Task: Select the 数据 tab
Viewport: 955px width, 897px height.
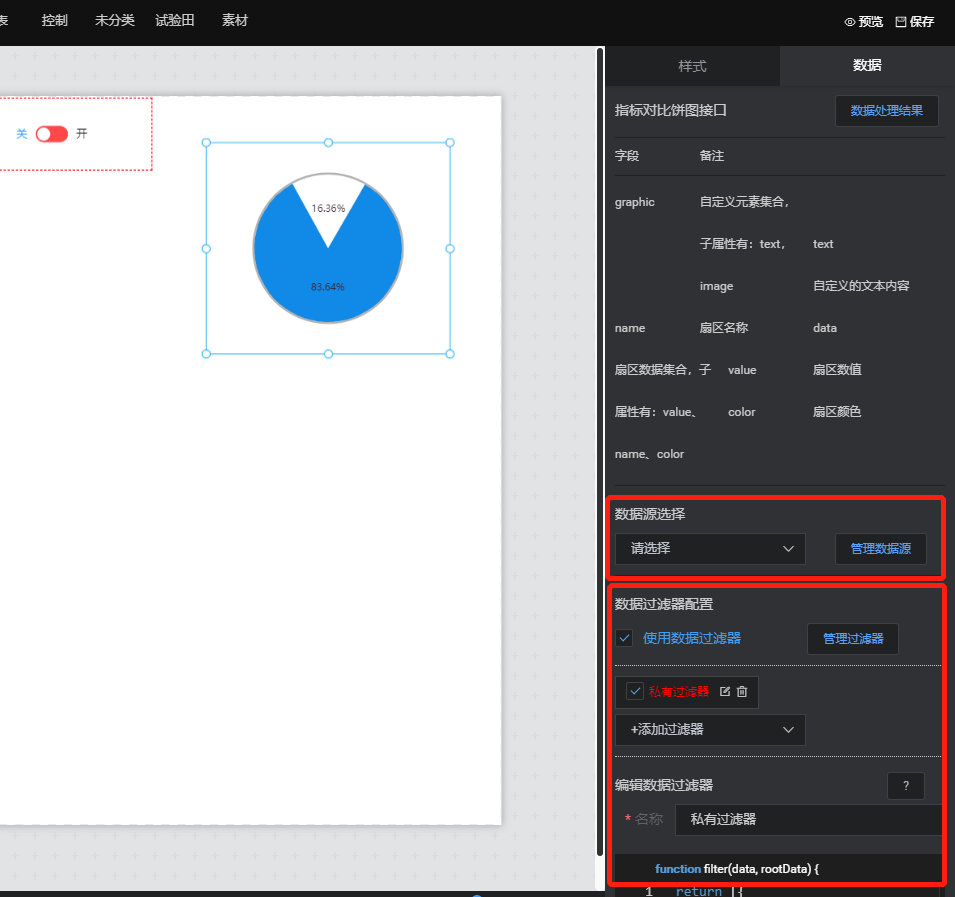Action: coord(867,66)
